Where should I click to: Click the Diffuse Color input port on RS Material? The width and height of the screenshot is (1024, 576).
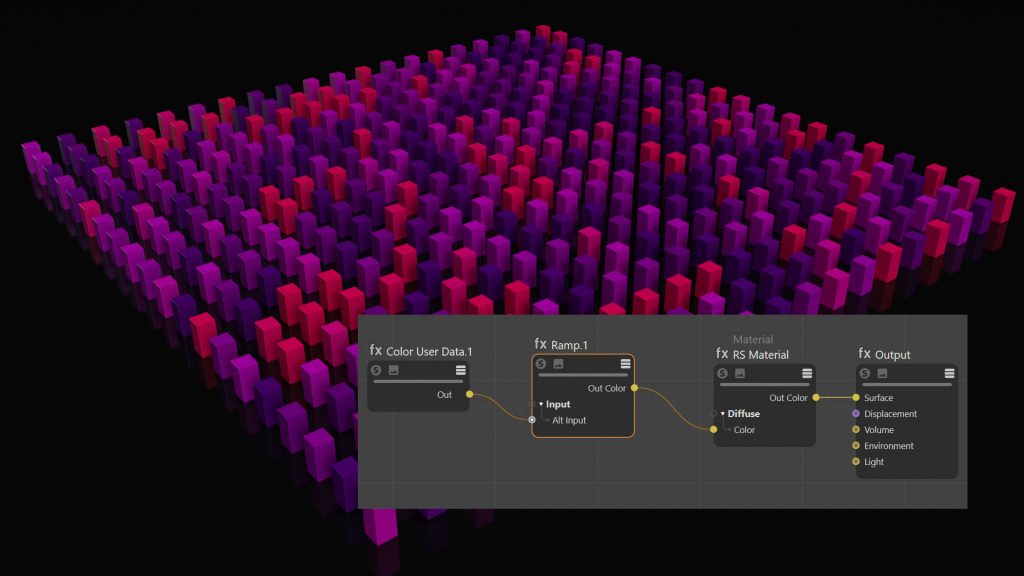tap(714, 430)
